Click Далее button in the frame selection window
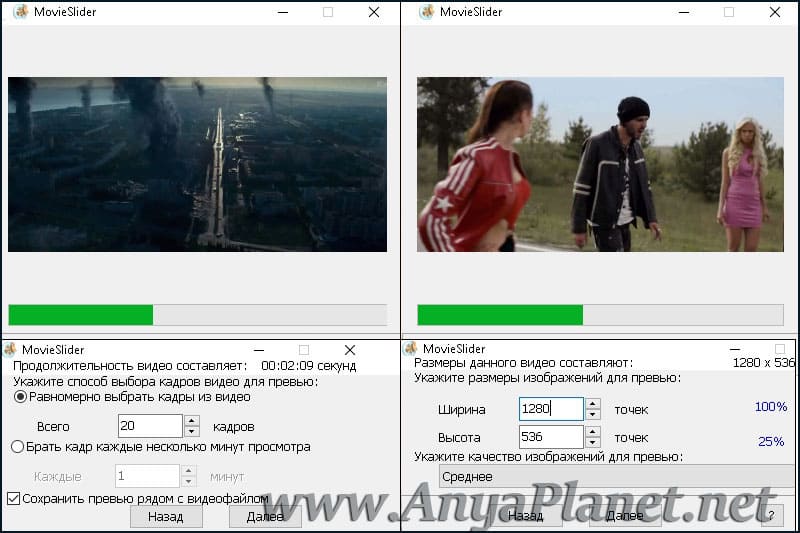 pos(265,517)
